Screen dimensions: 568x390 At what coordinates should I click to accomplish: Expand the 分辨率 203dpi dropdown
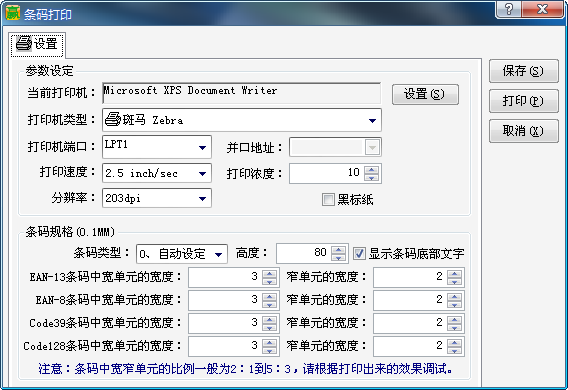[x=202, y=198]
